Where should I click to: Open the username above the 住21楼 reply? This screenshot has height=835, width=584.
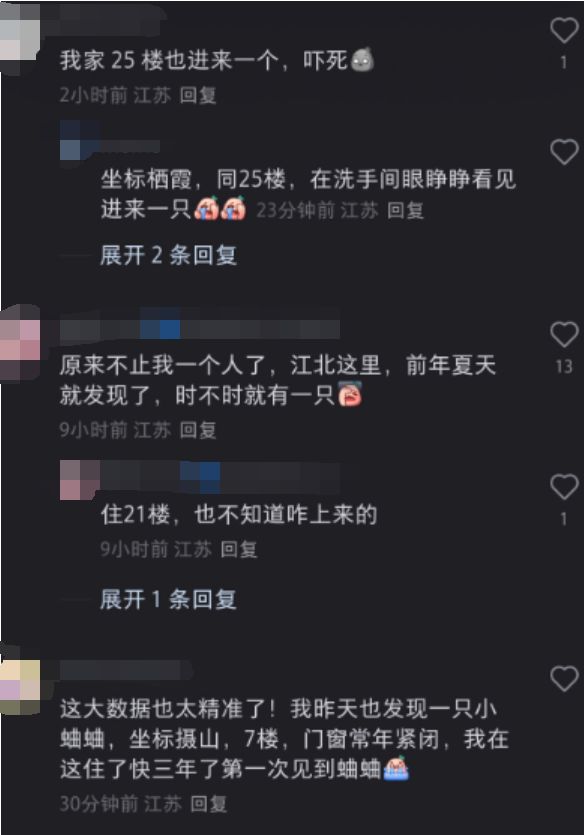[220, 476]
